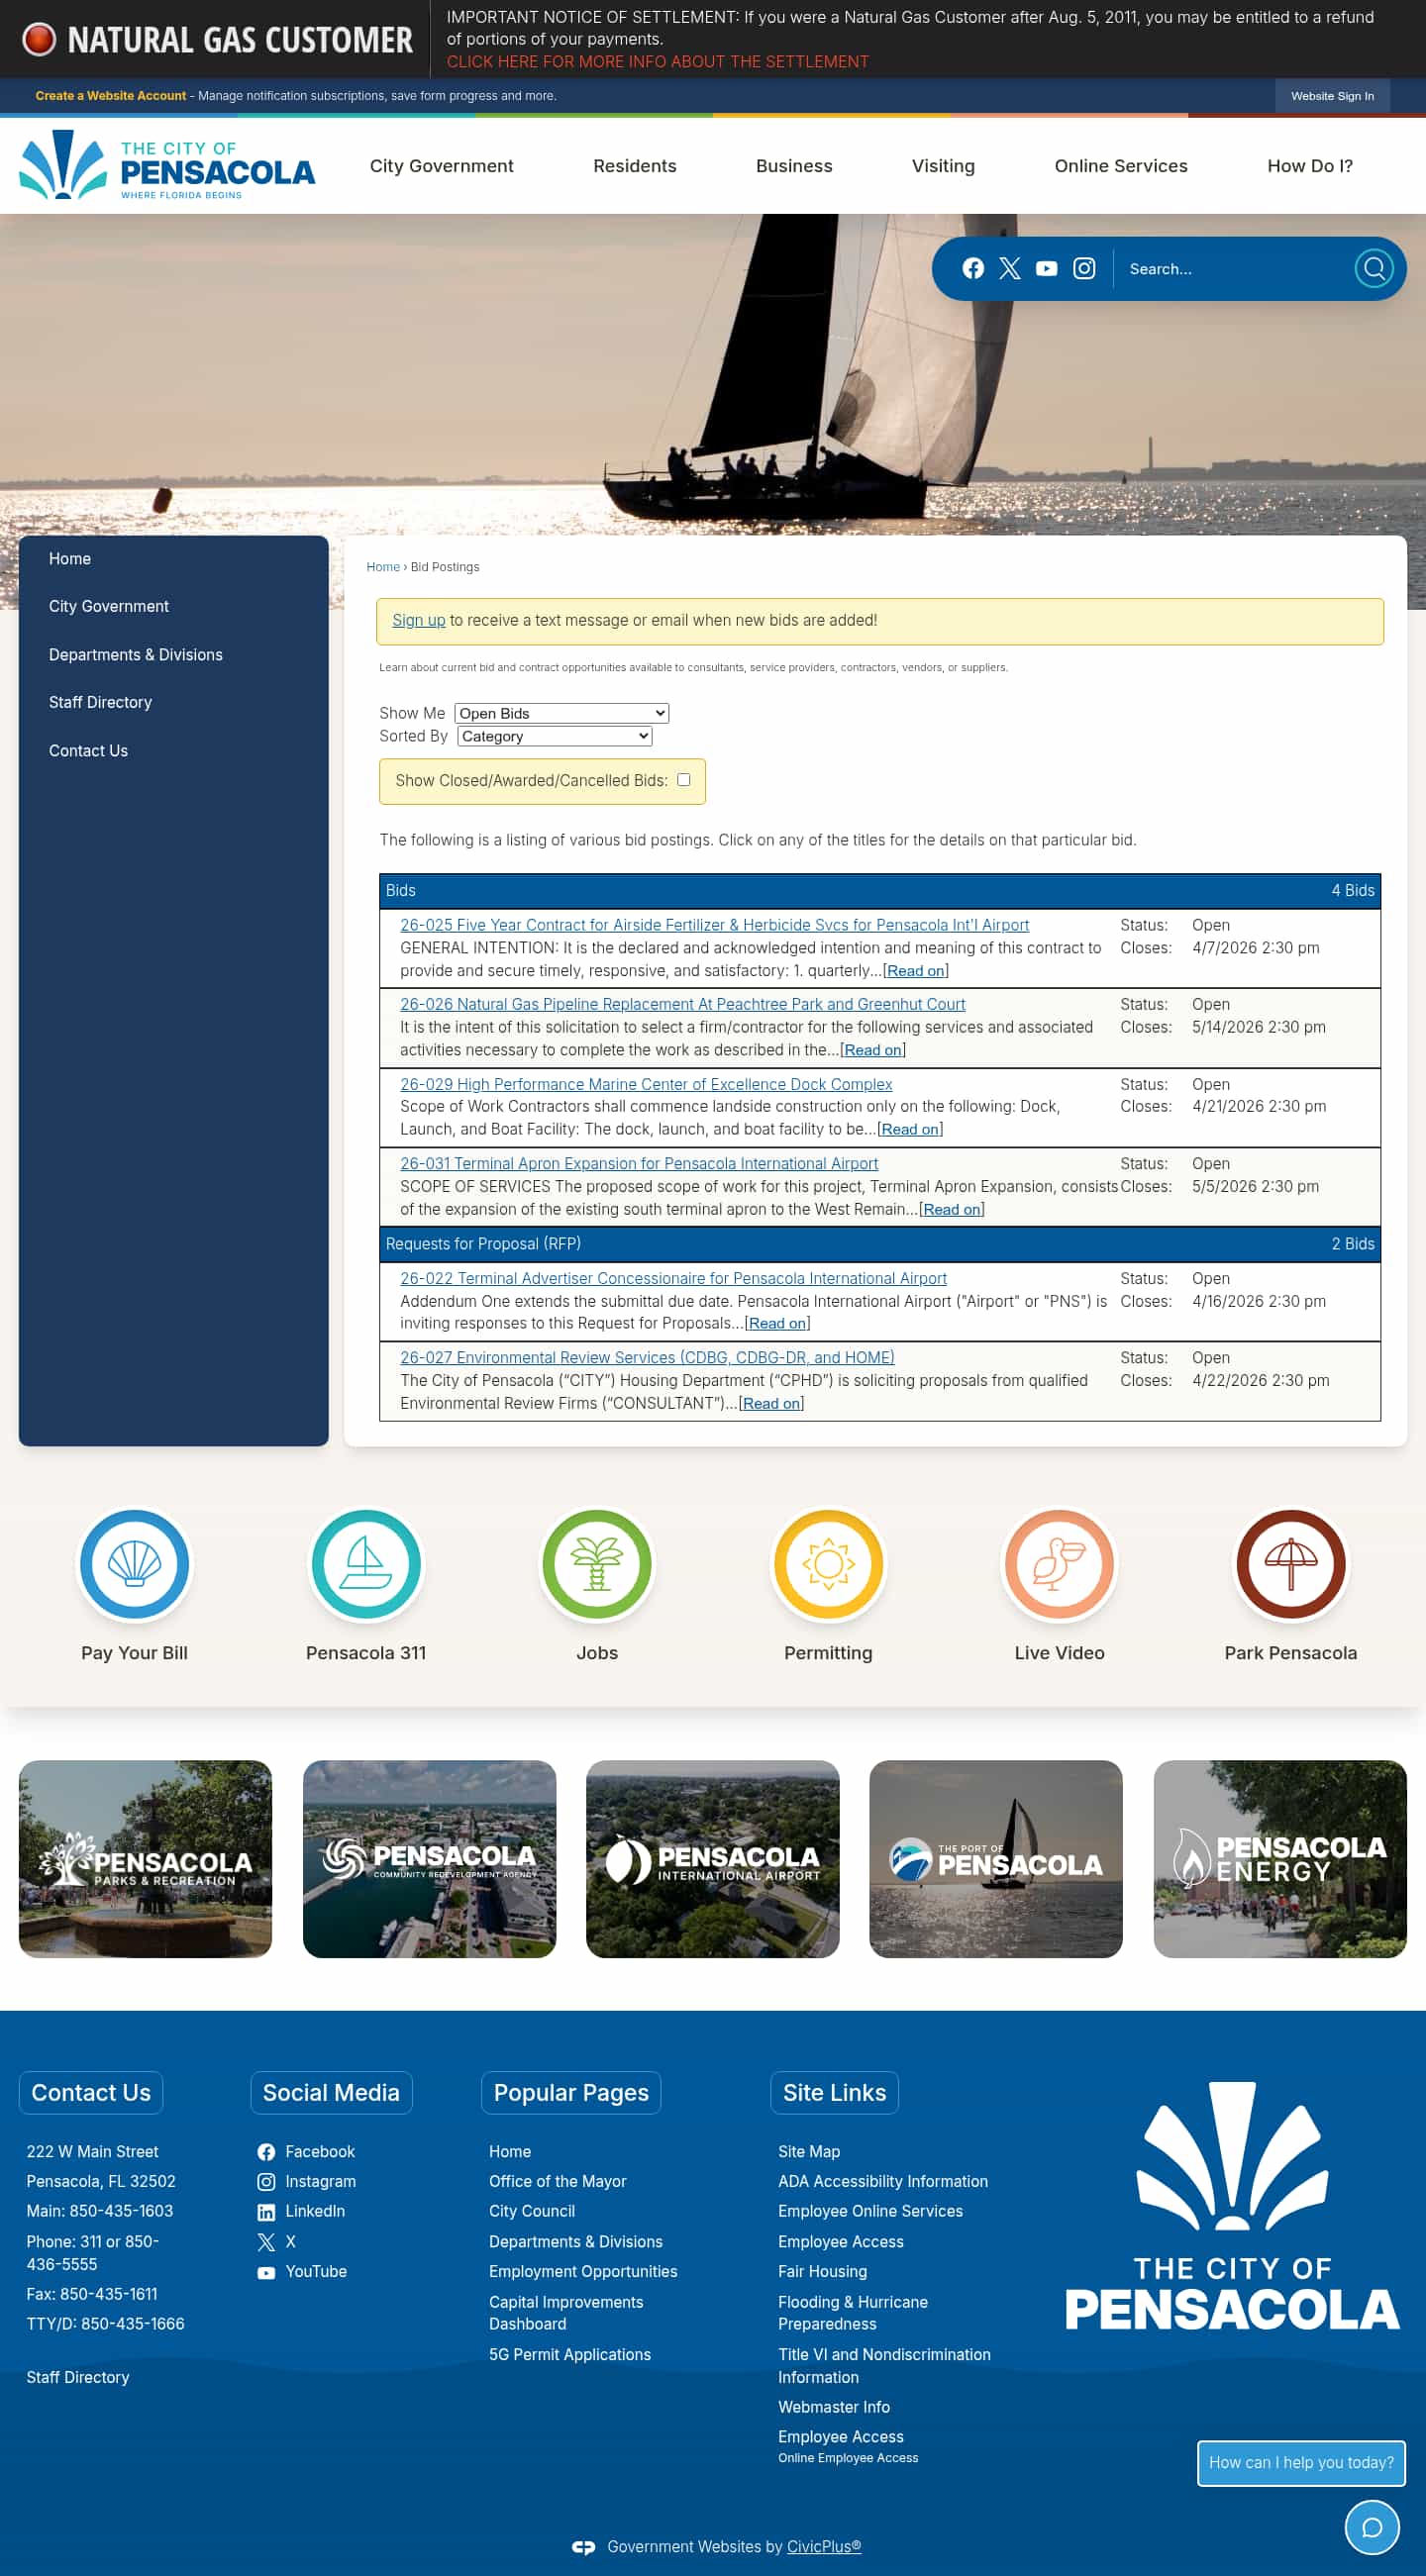Click the large footer City of Pensacola logo
1426x2576 pixels.
[1231, 2205]
